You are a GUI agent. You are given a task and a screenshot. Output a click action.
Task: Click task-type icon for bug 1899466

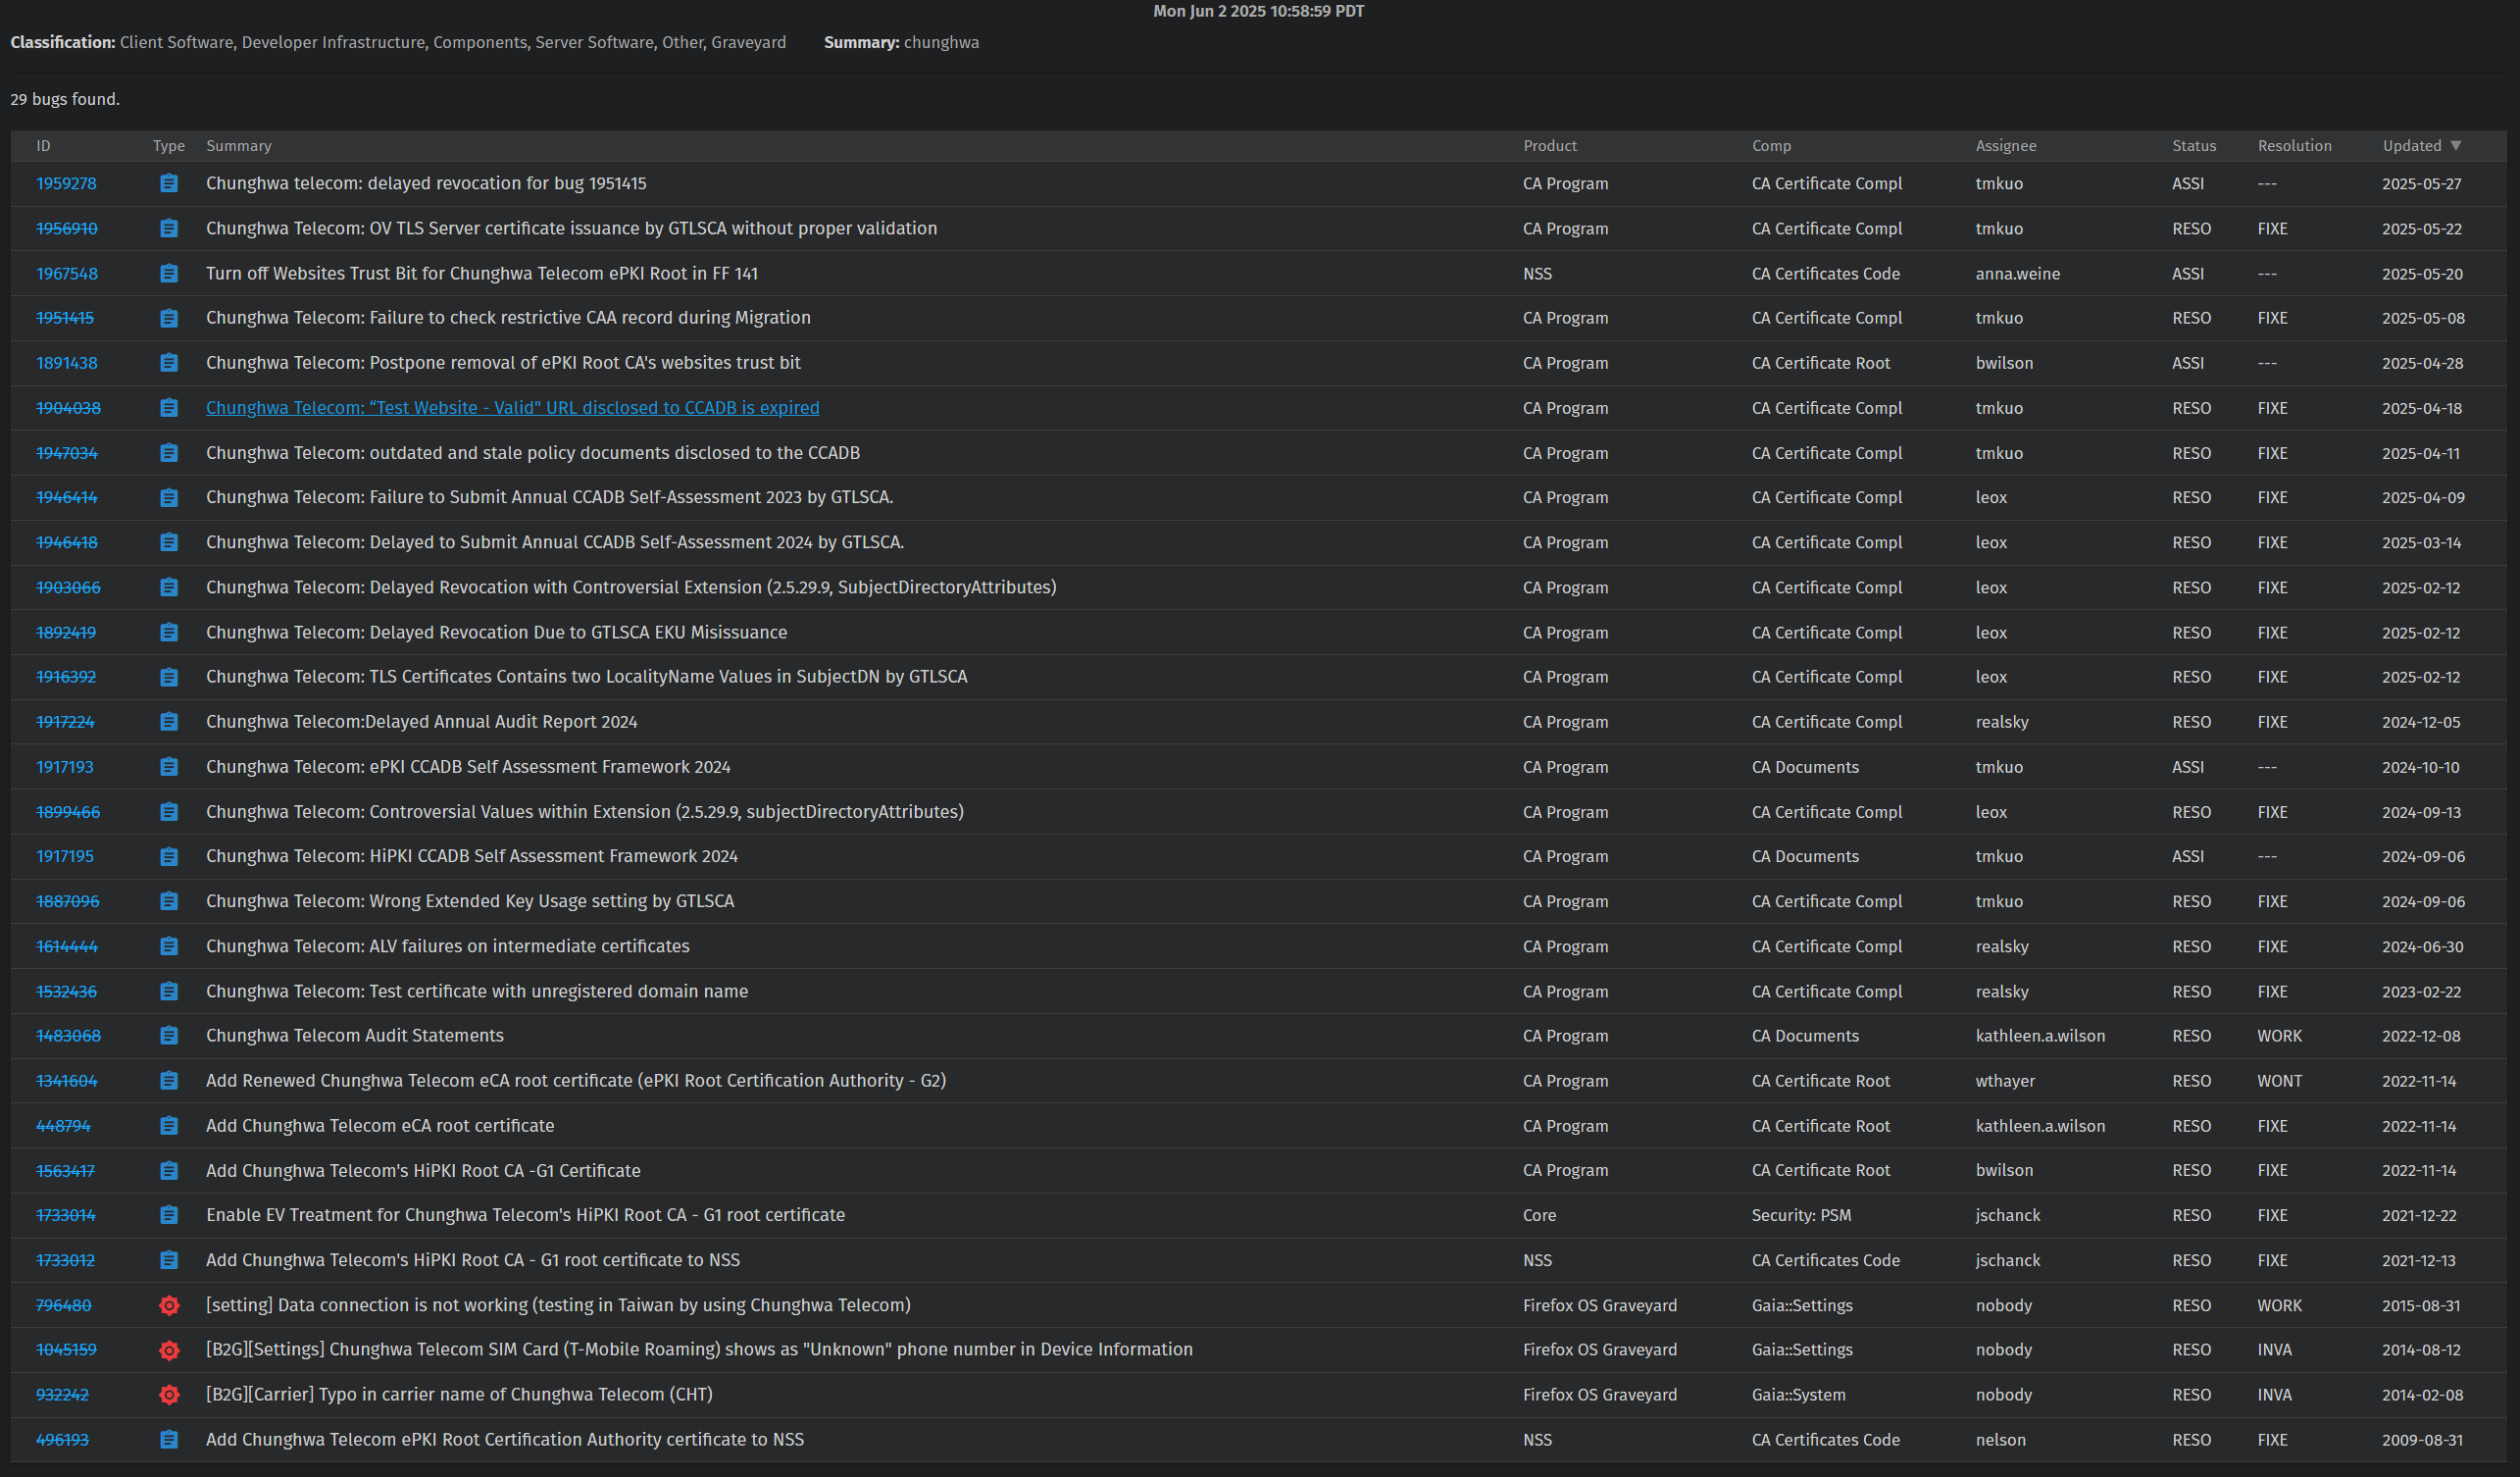coord(169,812)
